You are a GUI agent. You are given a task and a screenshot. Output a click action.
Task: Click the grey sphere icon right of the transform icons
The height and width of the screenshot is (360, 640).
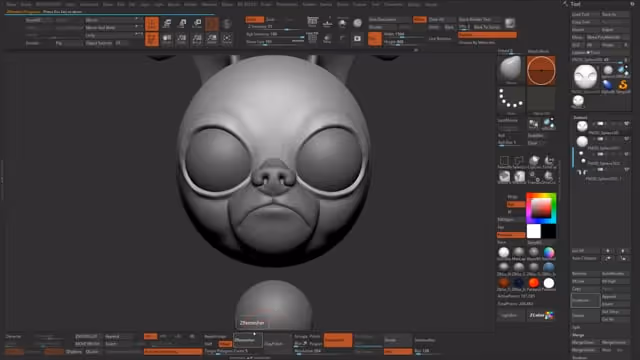227,24
